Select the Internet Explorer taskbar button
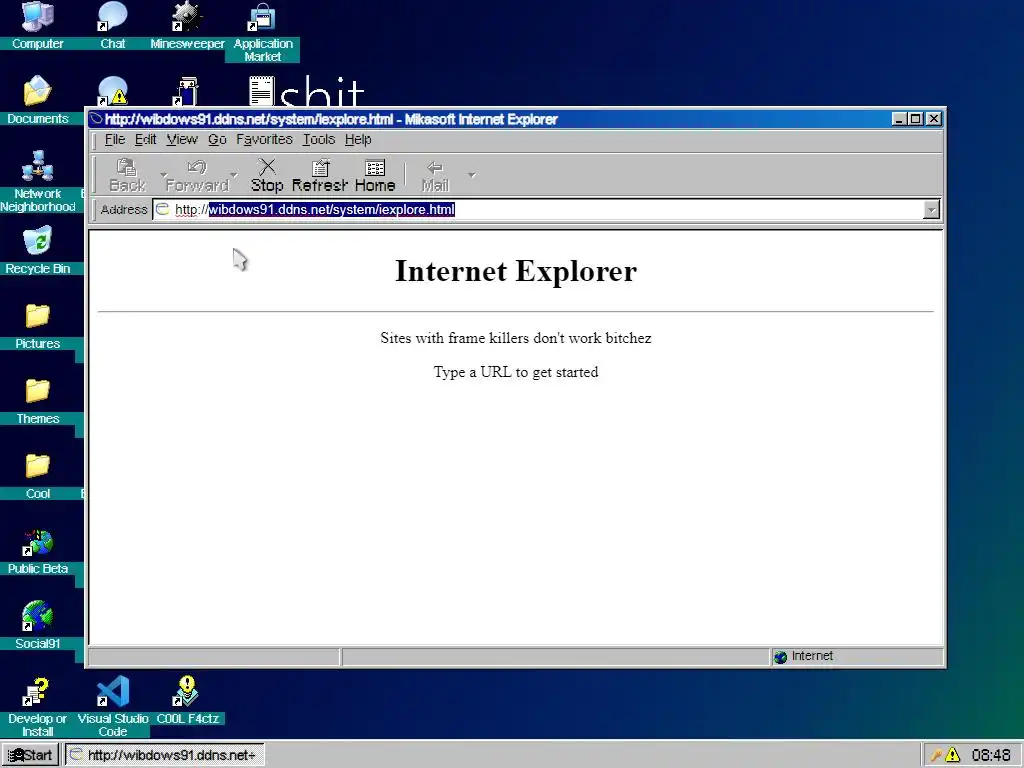1024x768 pixels. click(x=165, y=755)
